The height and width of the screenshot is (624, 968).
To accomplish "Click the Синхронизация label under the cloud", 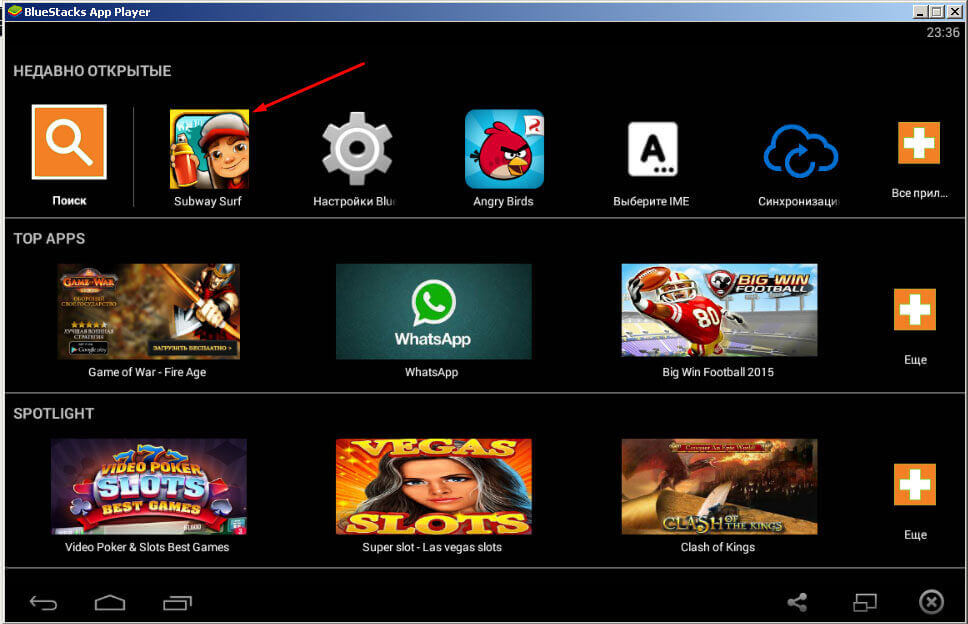I will tap(798, 201).
